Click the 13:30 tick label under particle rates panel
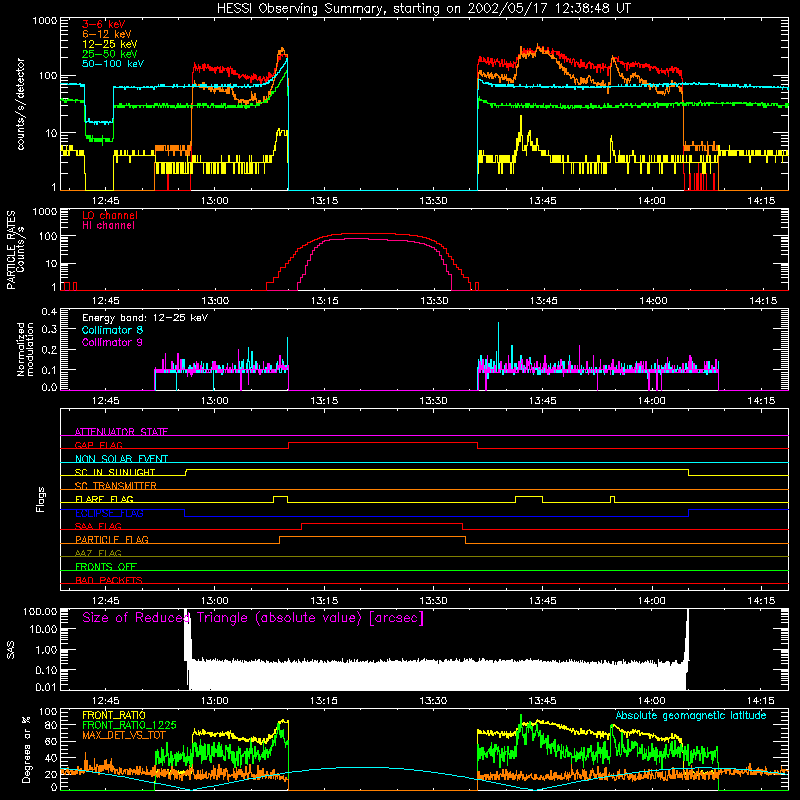Screen dimensions: 800x800 (434, 301)
